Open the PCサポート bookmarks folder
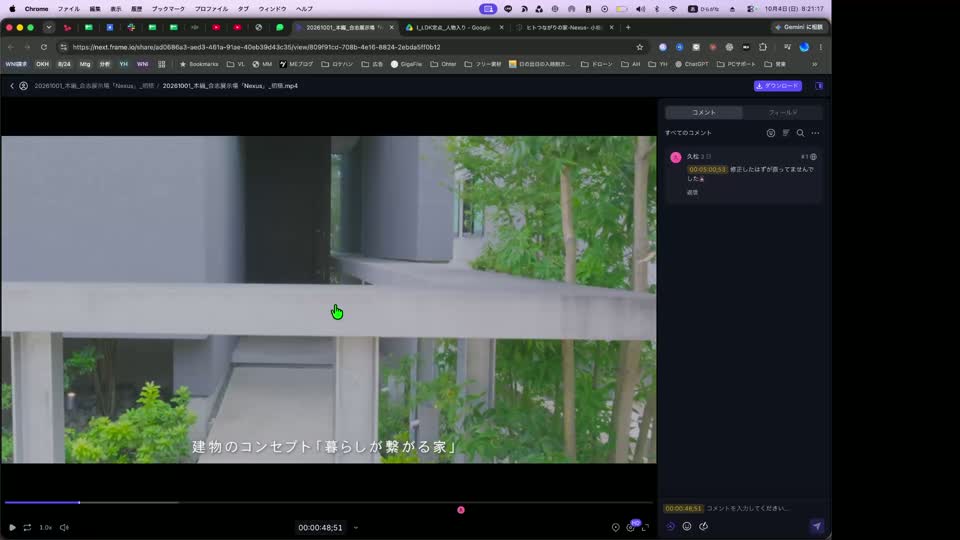 736,64
